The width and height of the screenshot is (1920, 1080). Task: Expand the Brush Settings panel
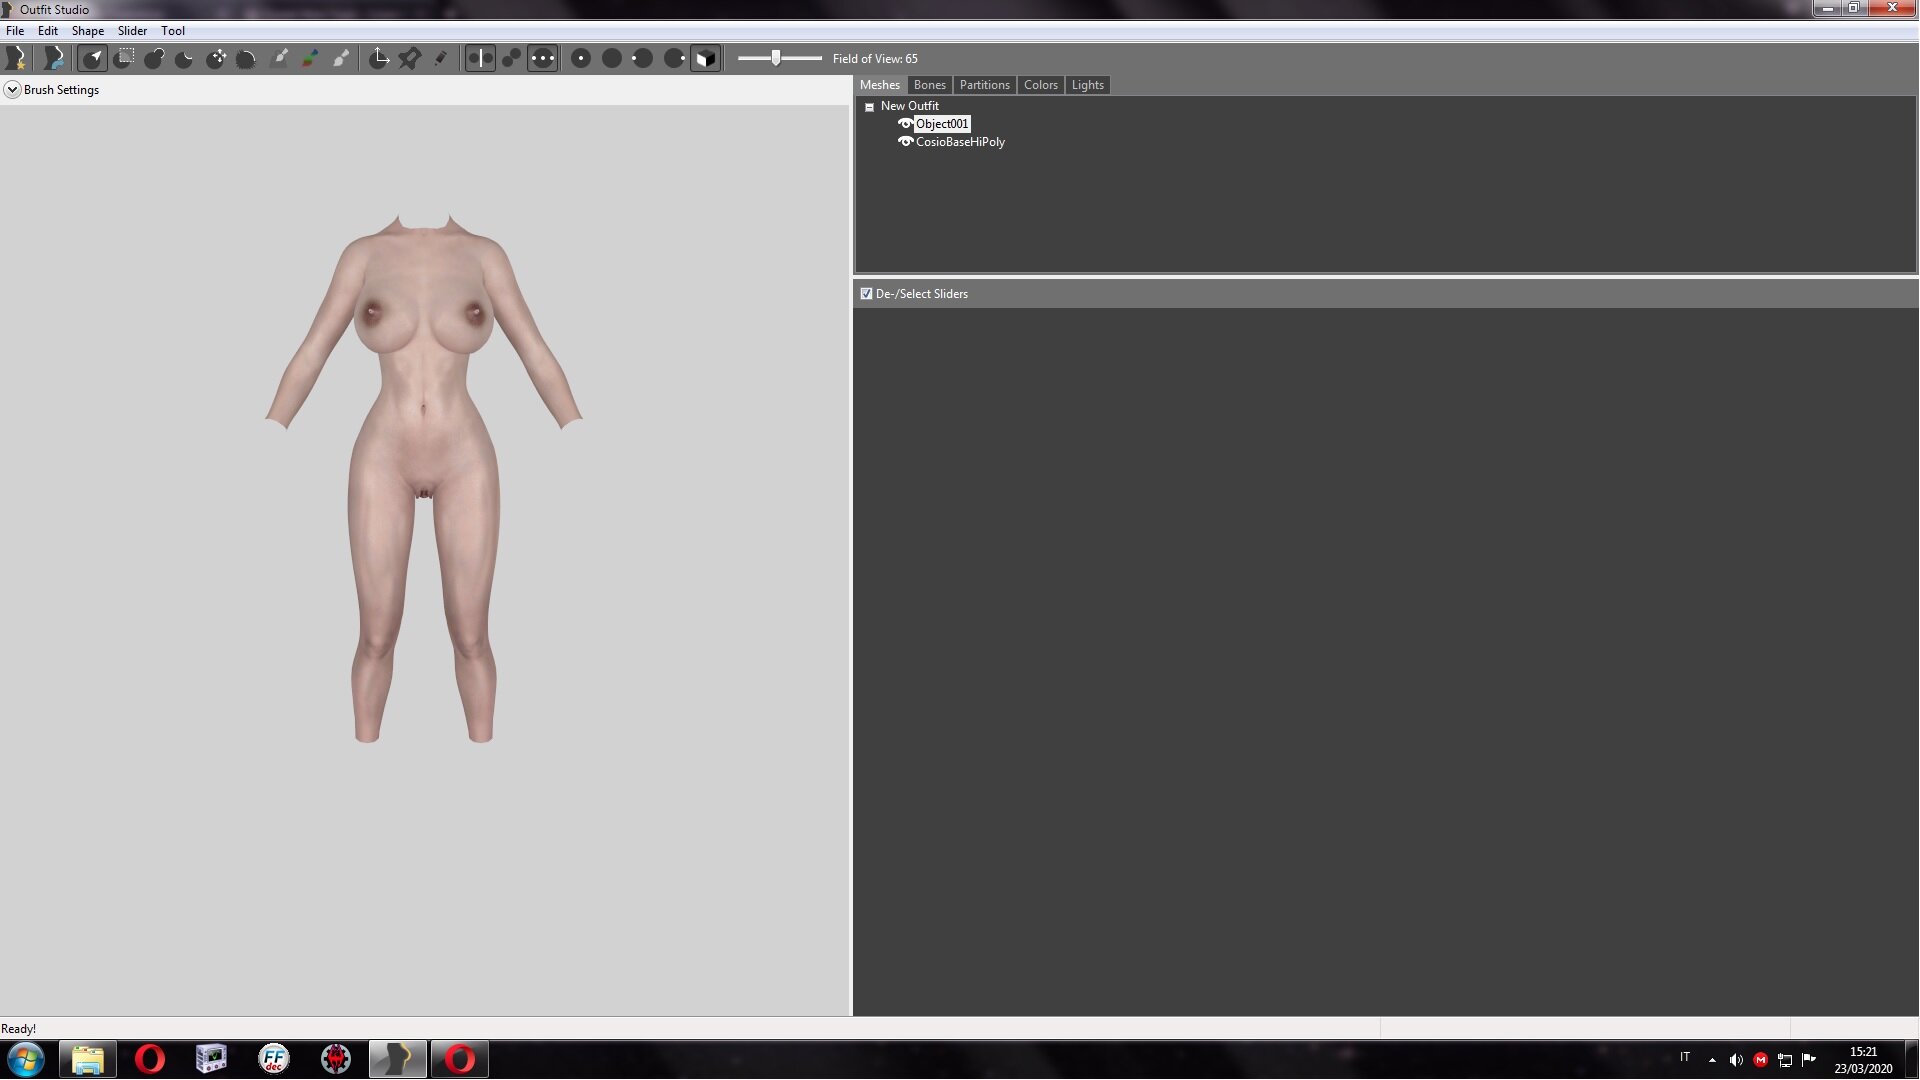tap(12, 90)
